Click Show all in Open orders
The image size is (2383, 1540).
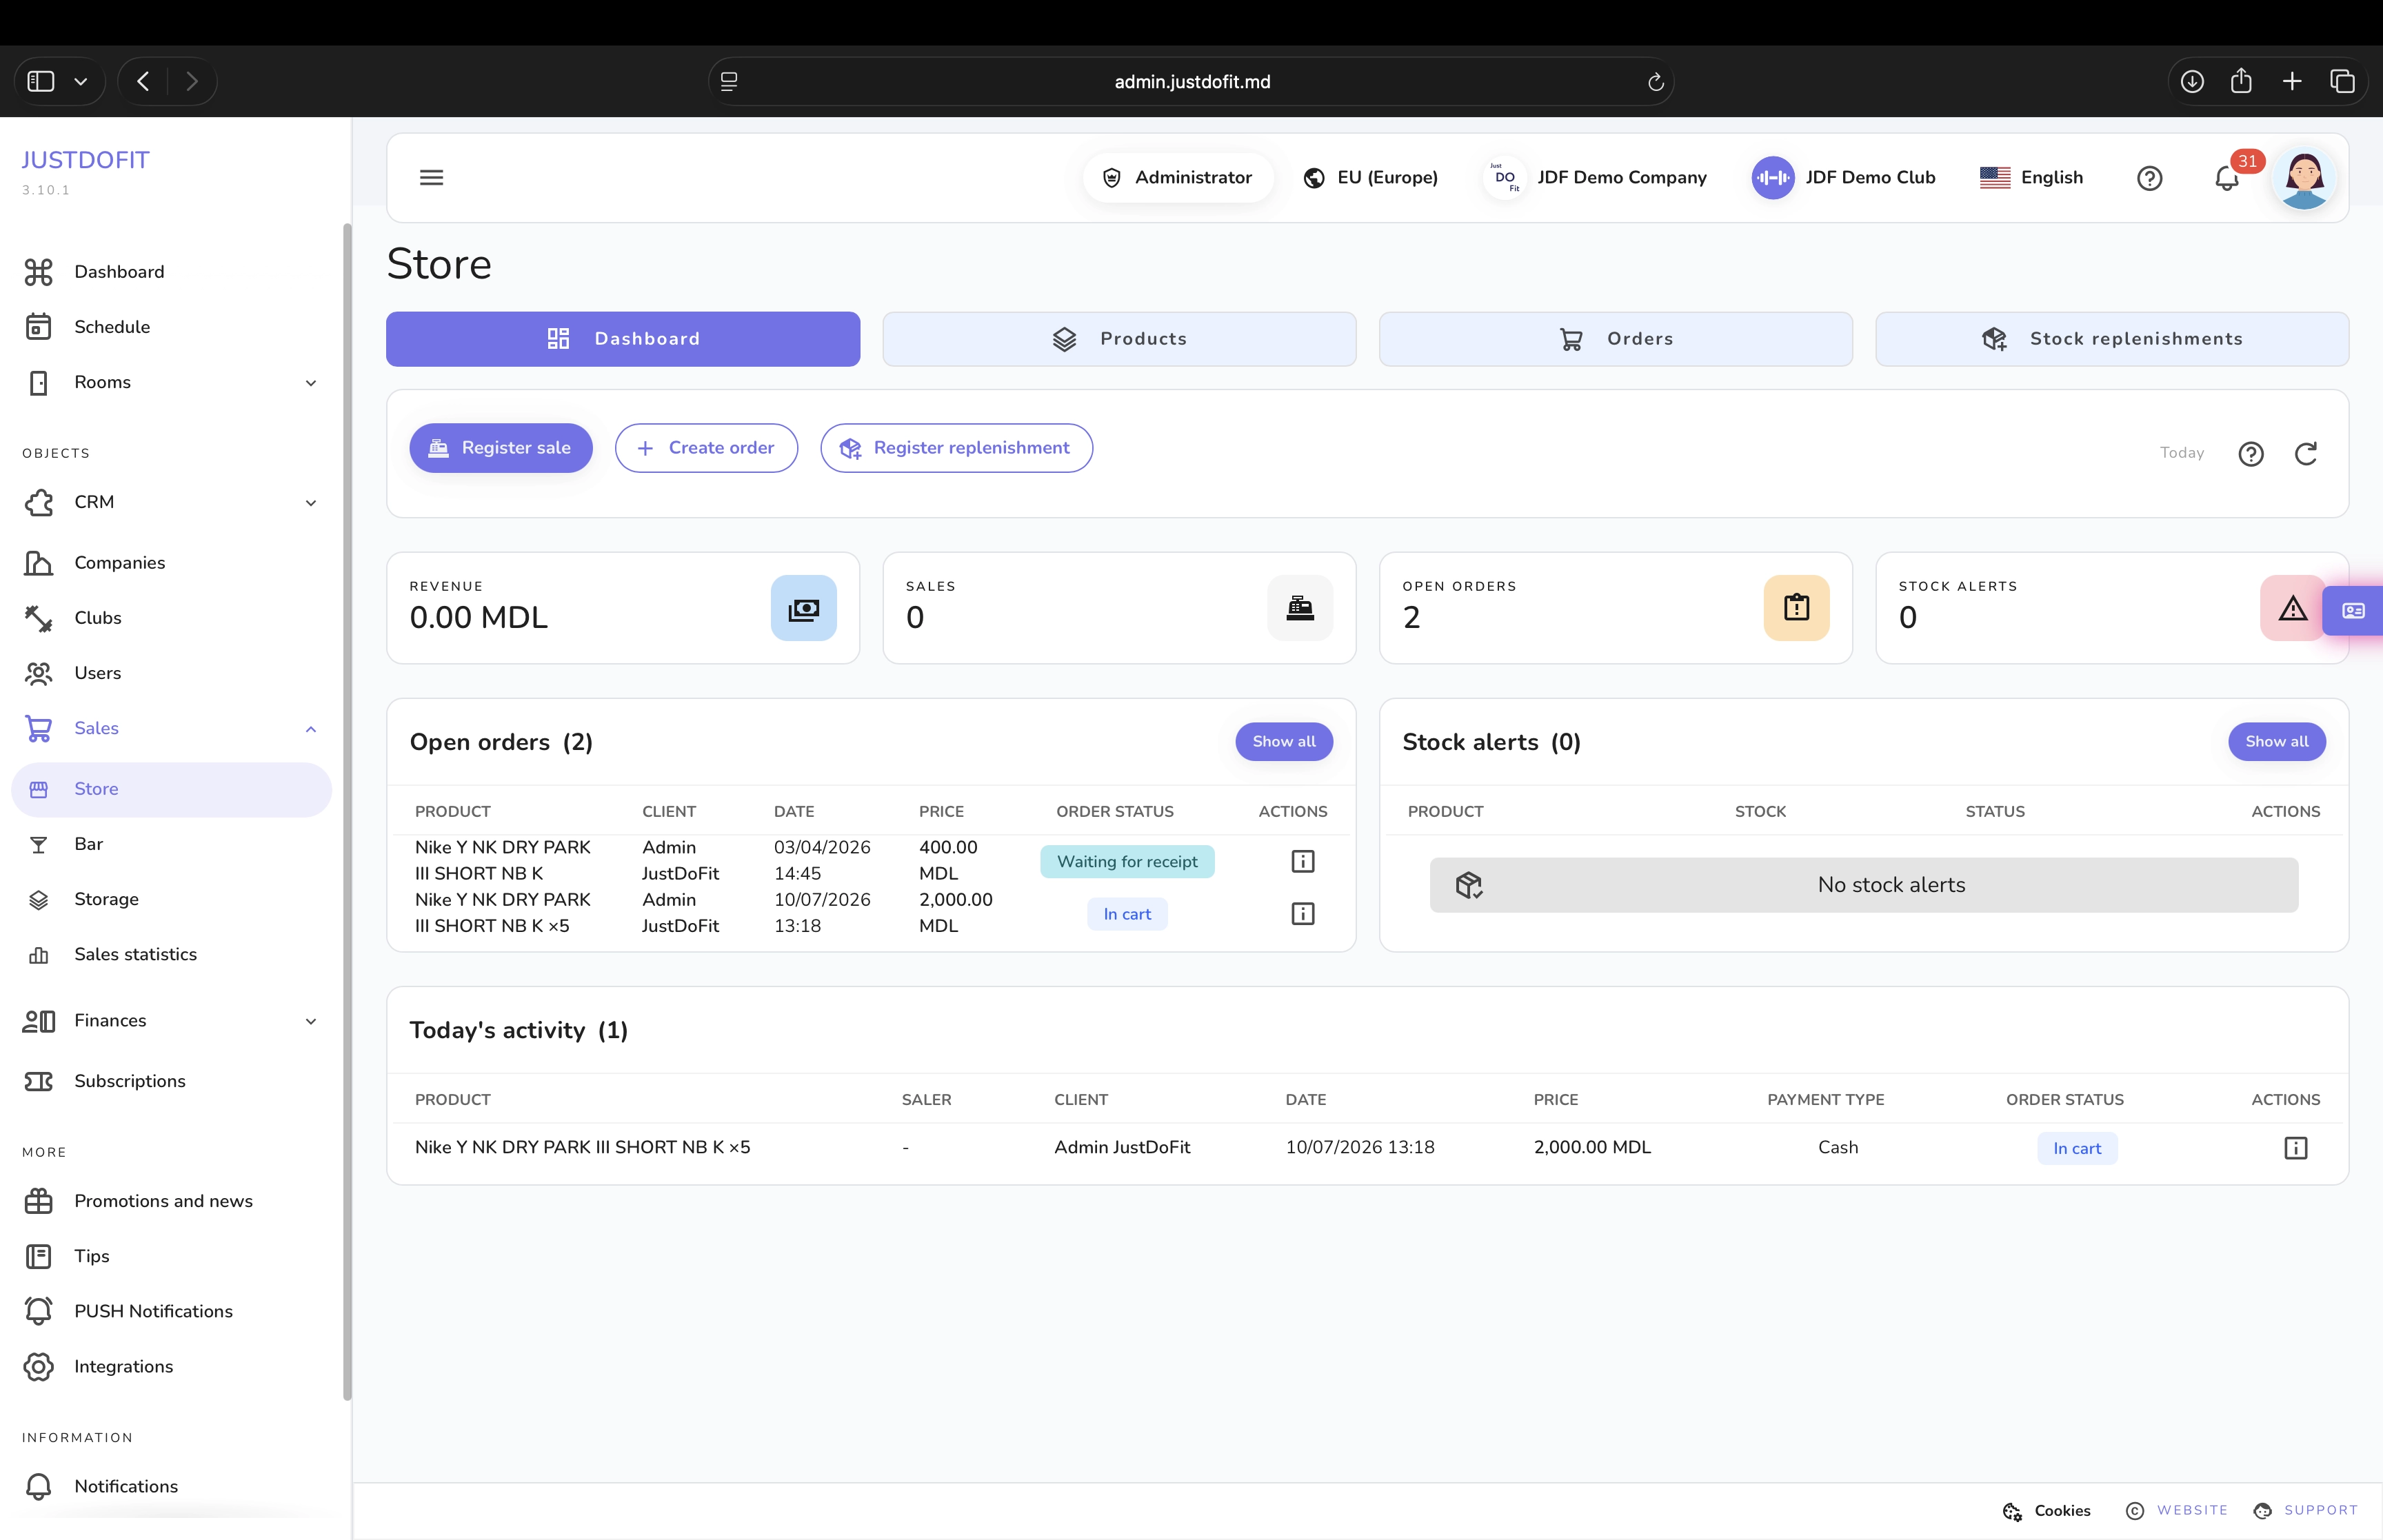click(x=1283, y=741)
